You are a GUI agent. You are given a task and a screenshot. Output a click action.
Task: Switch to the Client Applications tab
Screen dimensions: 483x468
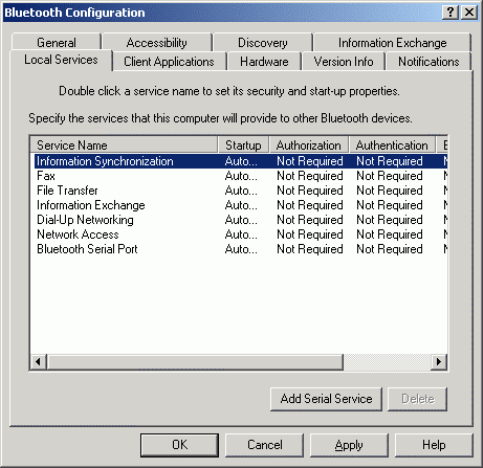coord(169,61)
